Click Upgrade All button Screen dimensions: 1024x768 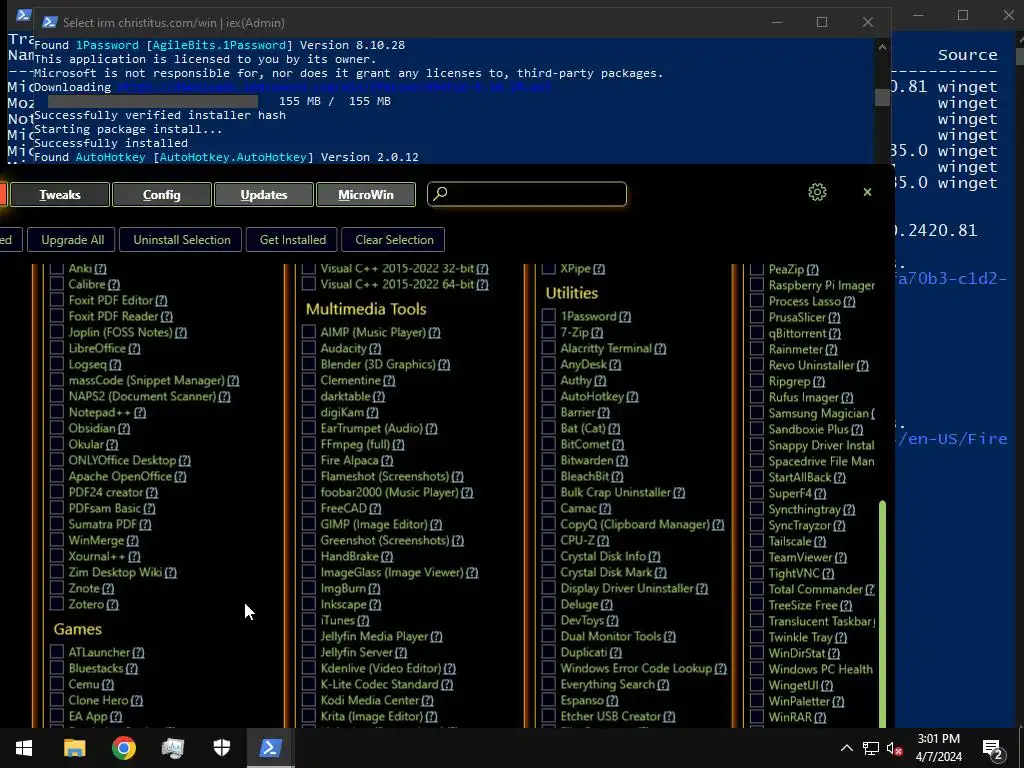click(72, 240)
